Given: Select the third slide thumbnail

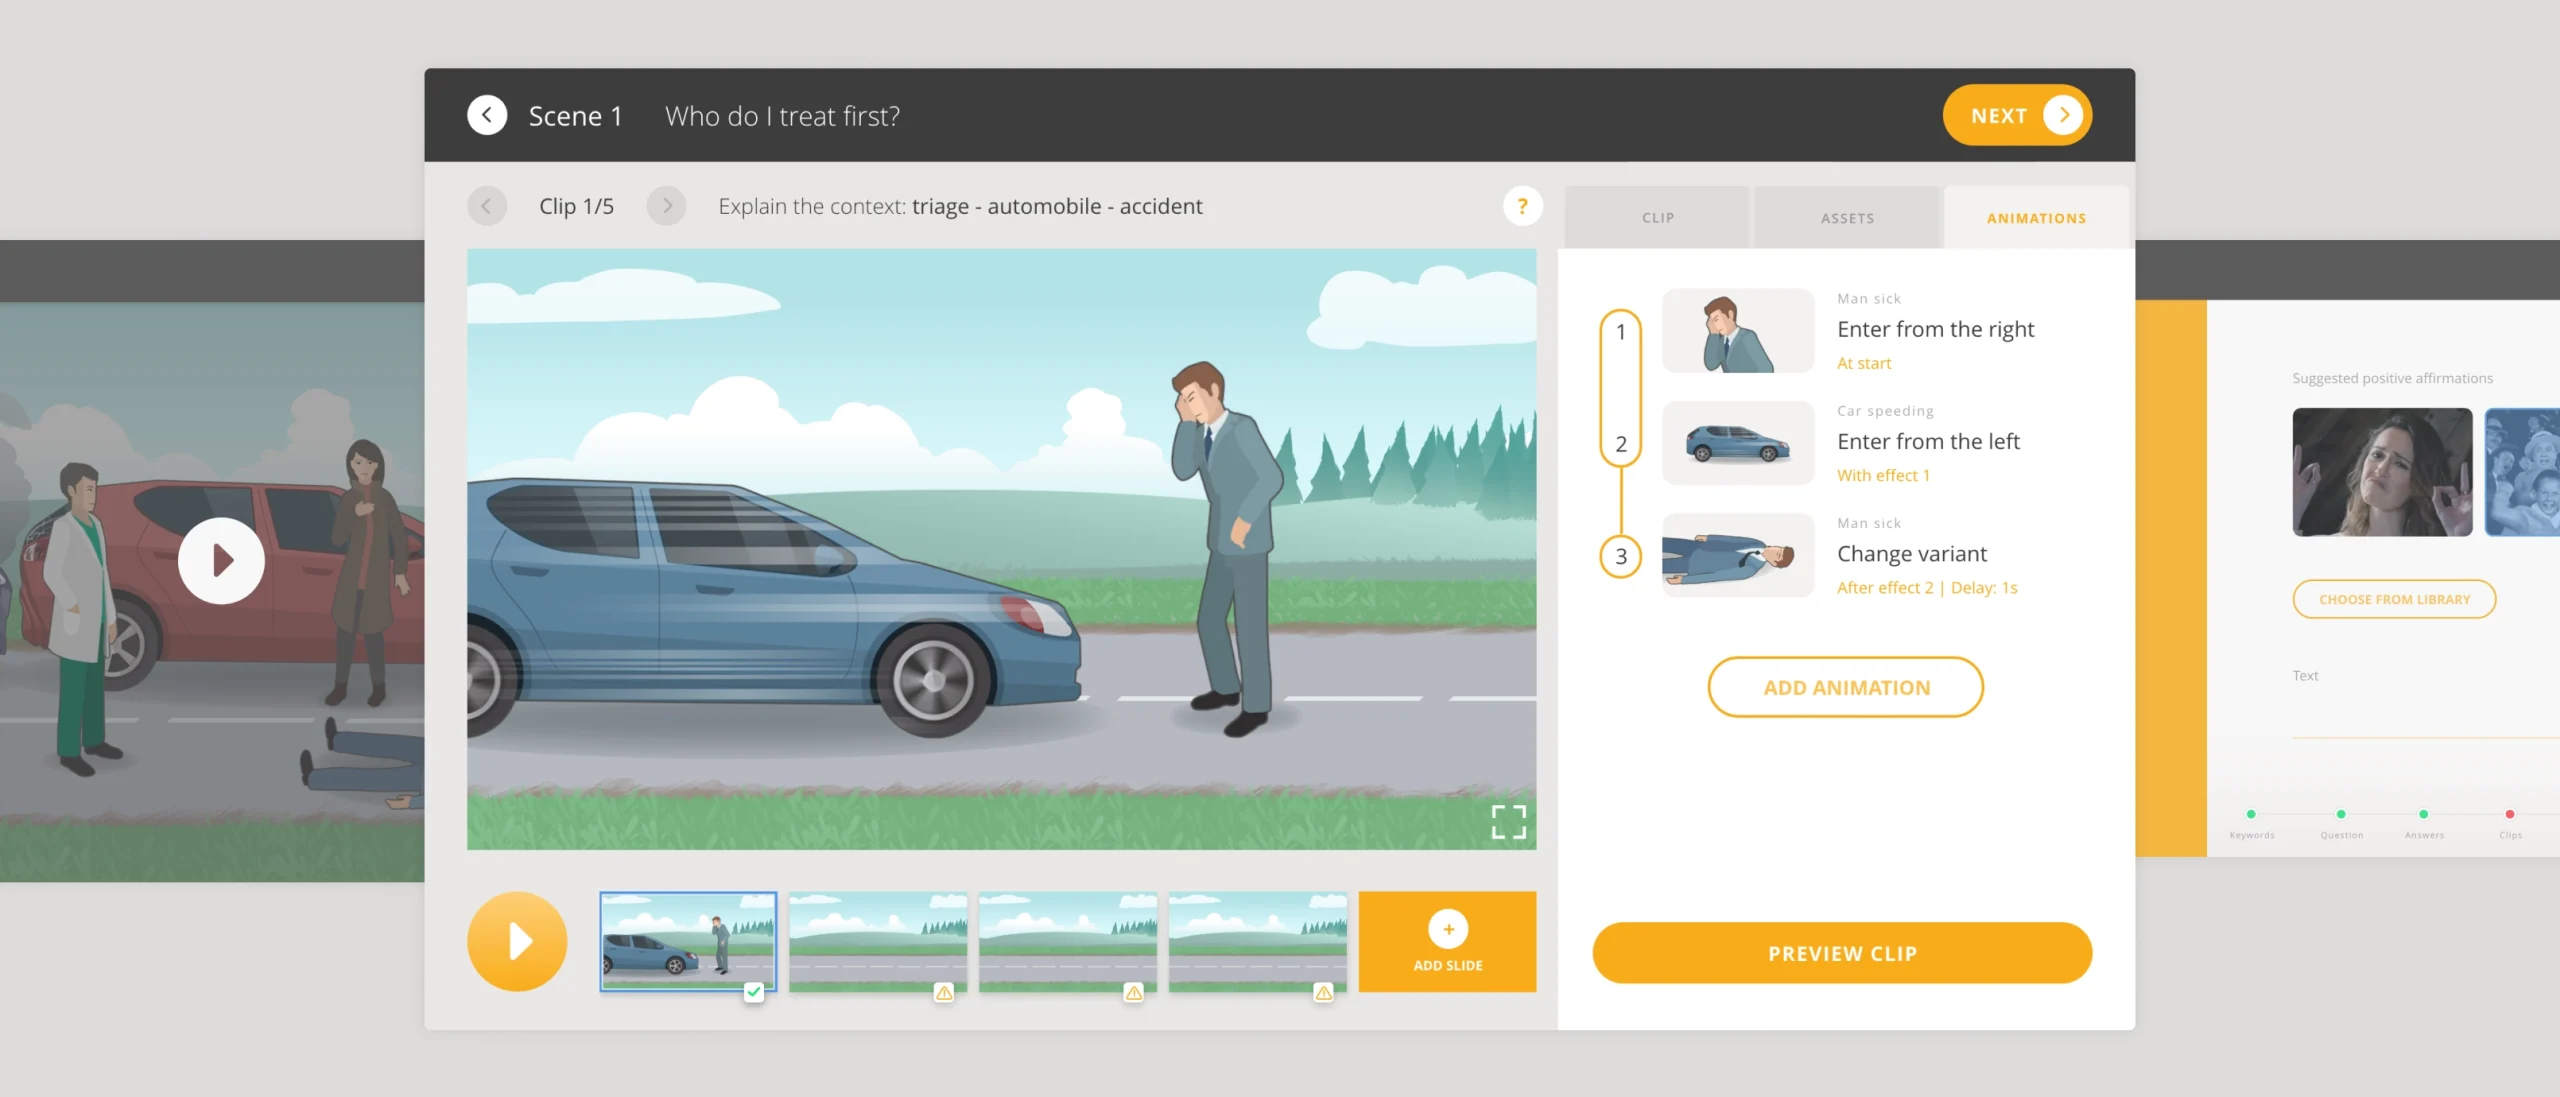Looking at the screenshot, I should pos(1068,941).
